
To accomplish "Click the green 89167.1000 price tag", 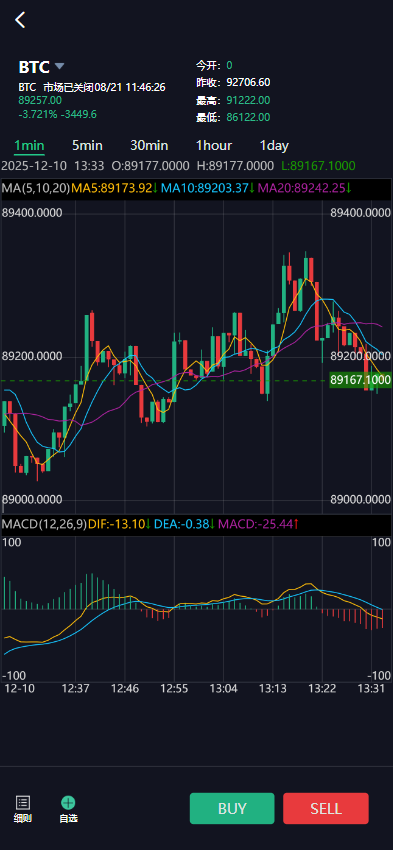I will 360,380.
